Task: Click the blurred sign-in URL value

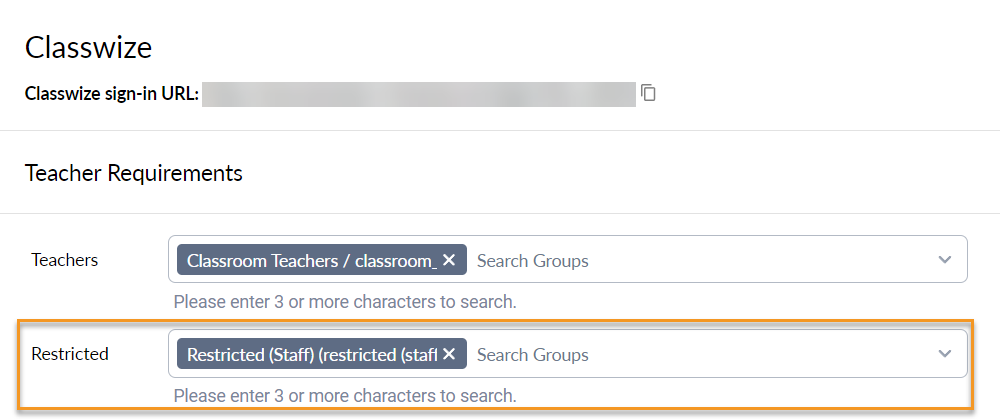Action: [419, 94]
